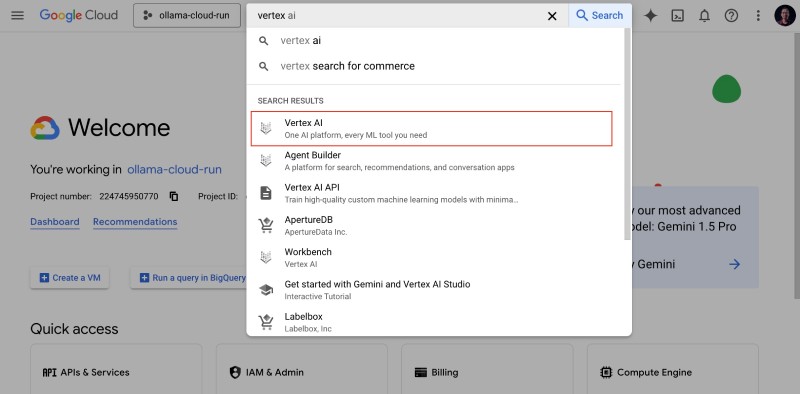Click magnifier icon beside 'vertex search for commerce'
800x394 pixels.
pyautogui.click(x=263, y=66)
